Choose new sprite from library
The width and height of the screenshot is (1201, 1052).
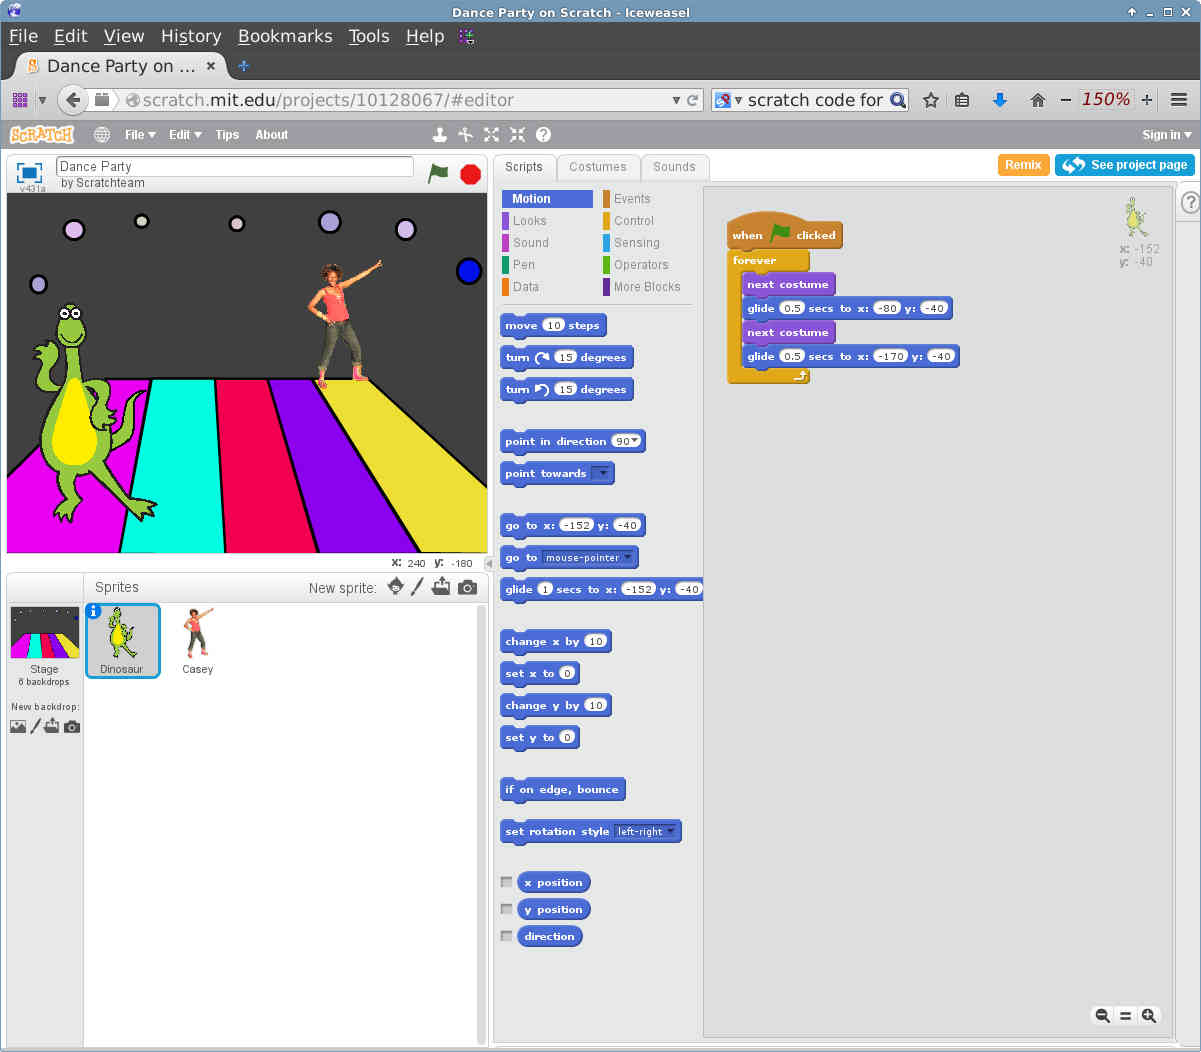click(396, 587)
